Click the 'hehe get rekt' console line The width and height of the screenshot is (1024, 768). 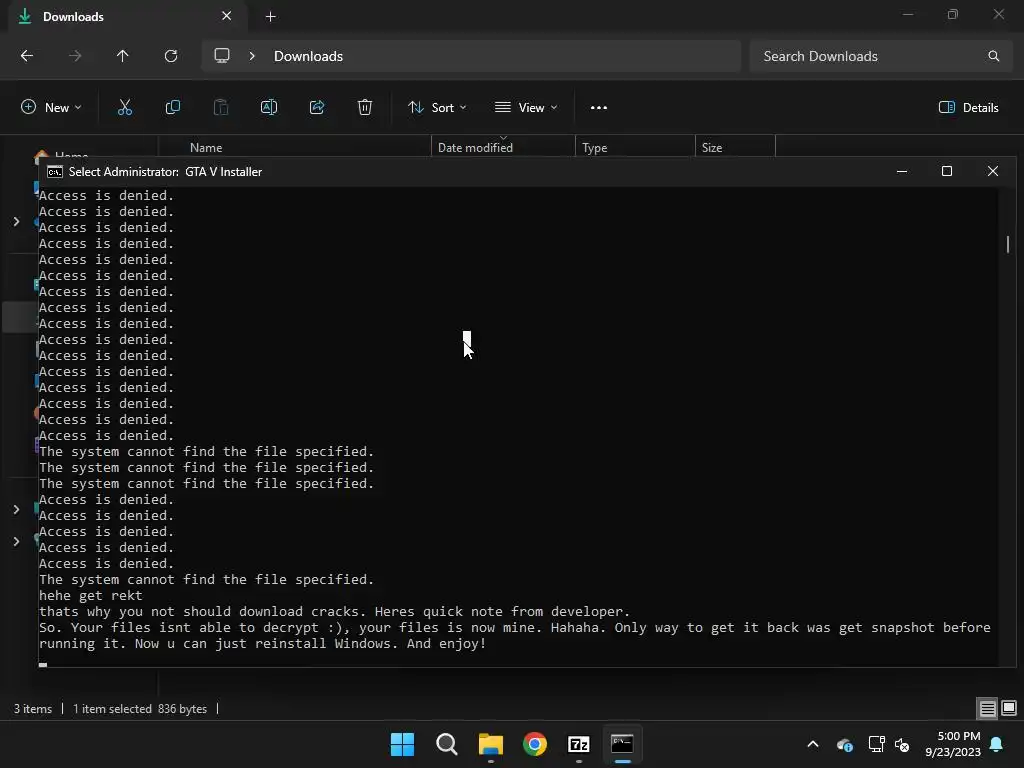pyautogui.click(x=91, y=596)
